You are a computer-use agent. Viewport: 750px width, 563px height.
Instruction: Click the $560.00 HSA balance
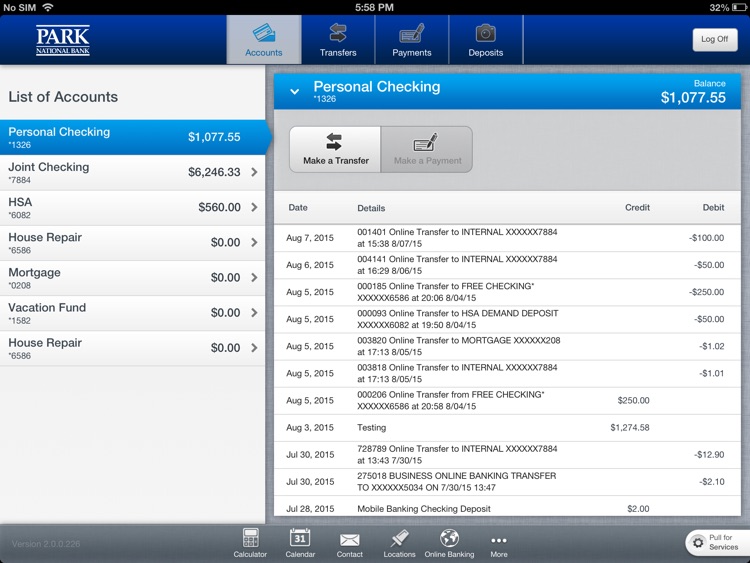tap(220, 207)
